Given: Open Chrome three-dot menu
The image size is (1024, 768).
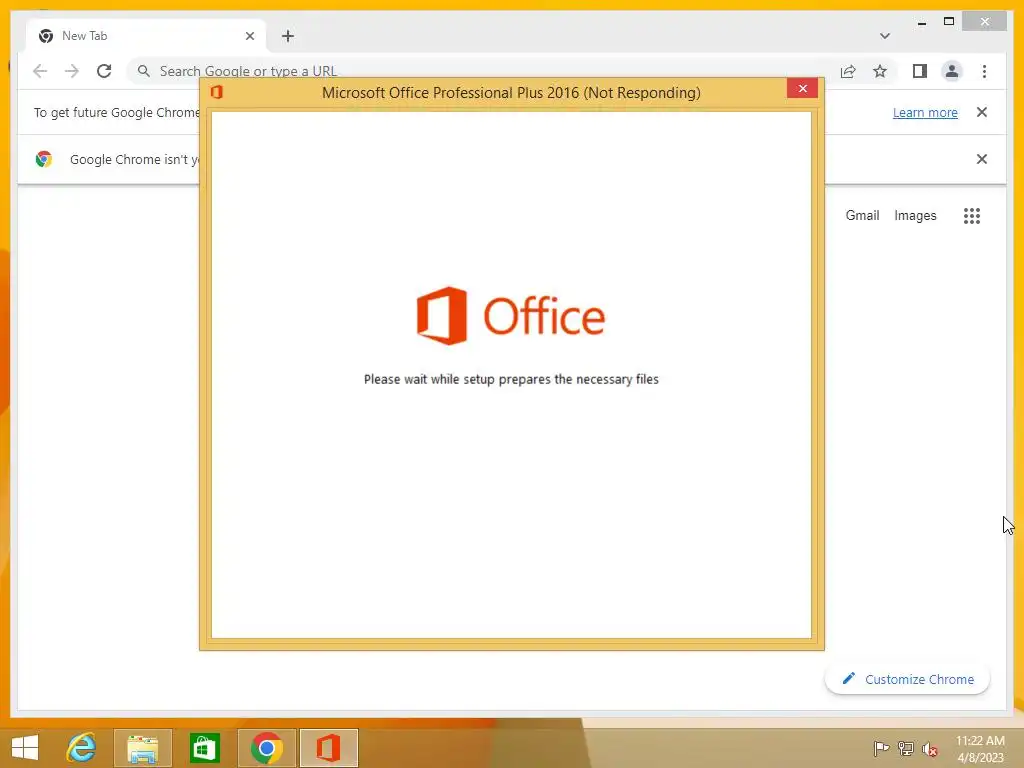Looking at the screenshot, I should pyautogui.click(x=984, y=71).
